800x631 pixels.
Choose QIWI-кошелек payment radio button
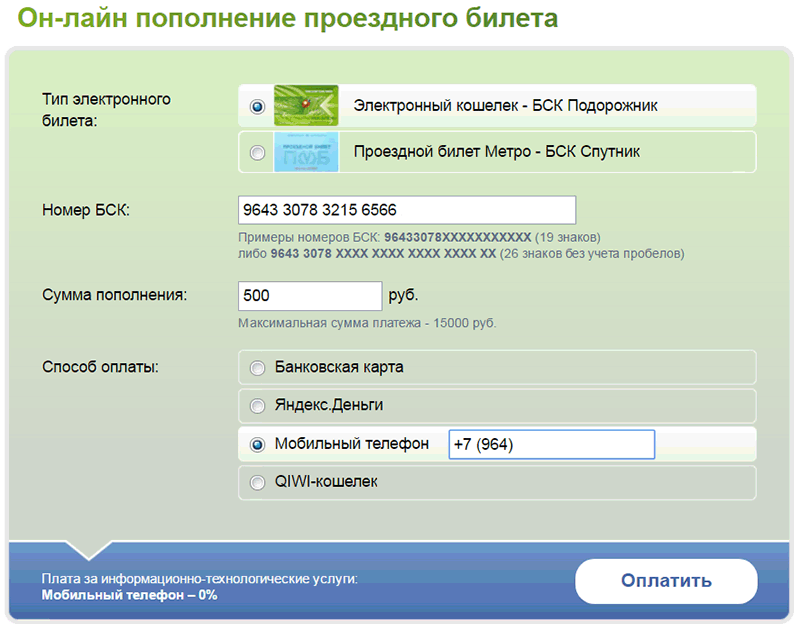tap(258, 482)
